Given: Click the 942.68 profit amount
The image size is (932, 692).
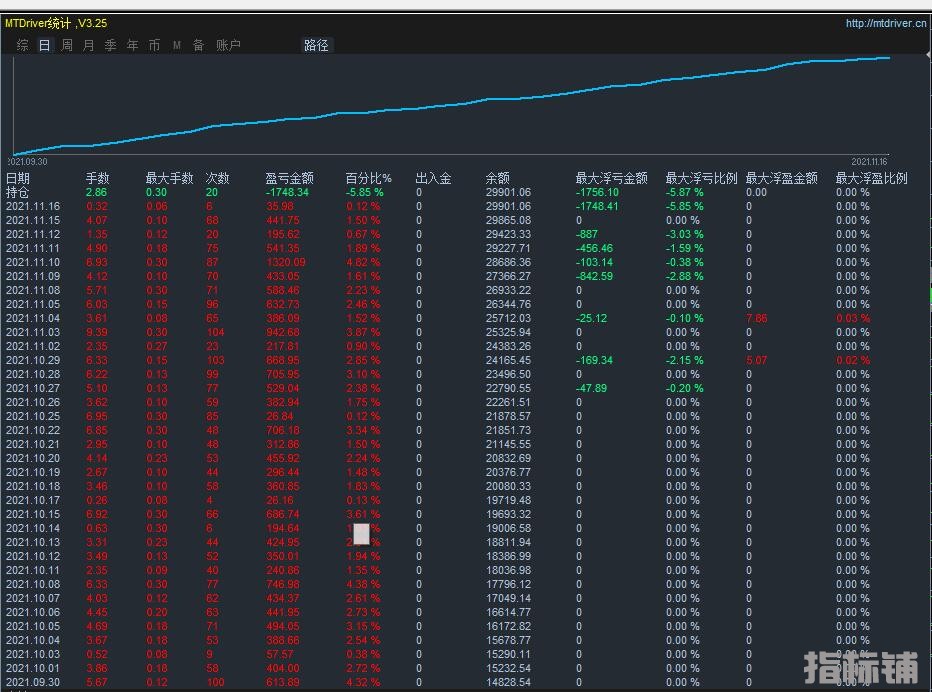Looking at the screenshot, I should click(283, 332).
